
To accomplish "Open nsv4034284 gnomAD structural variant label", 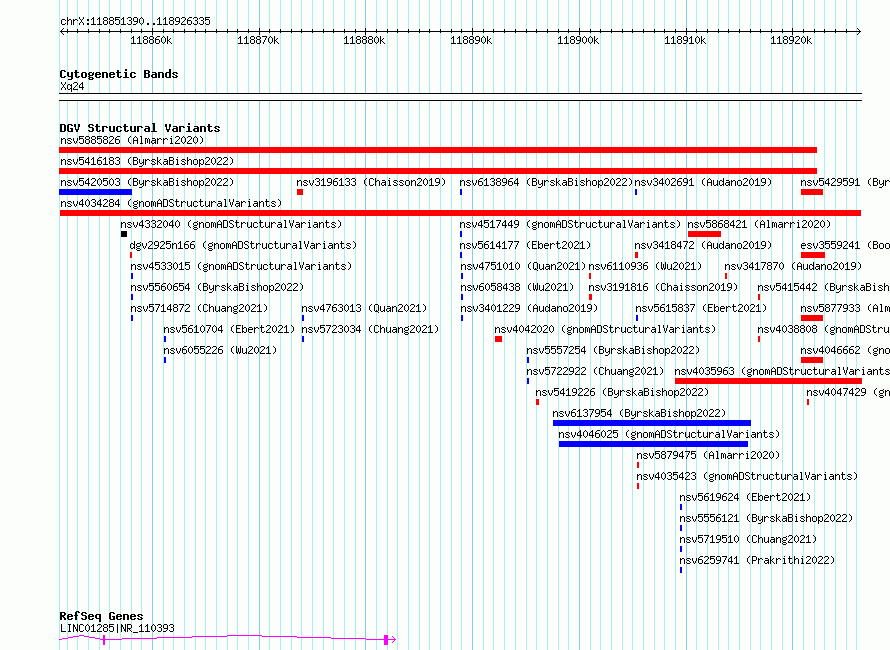I will click(x=171, y=203).
